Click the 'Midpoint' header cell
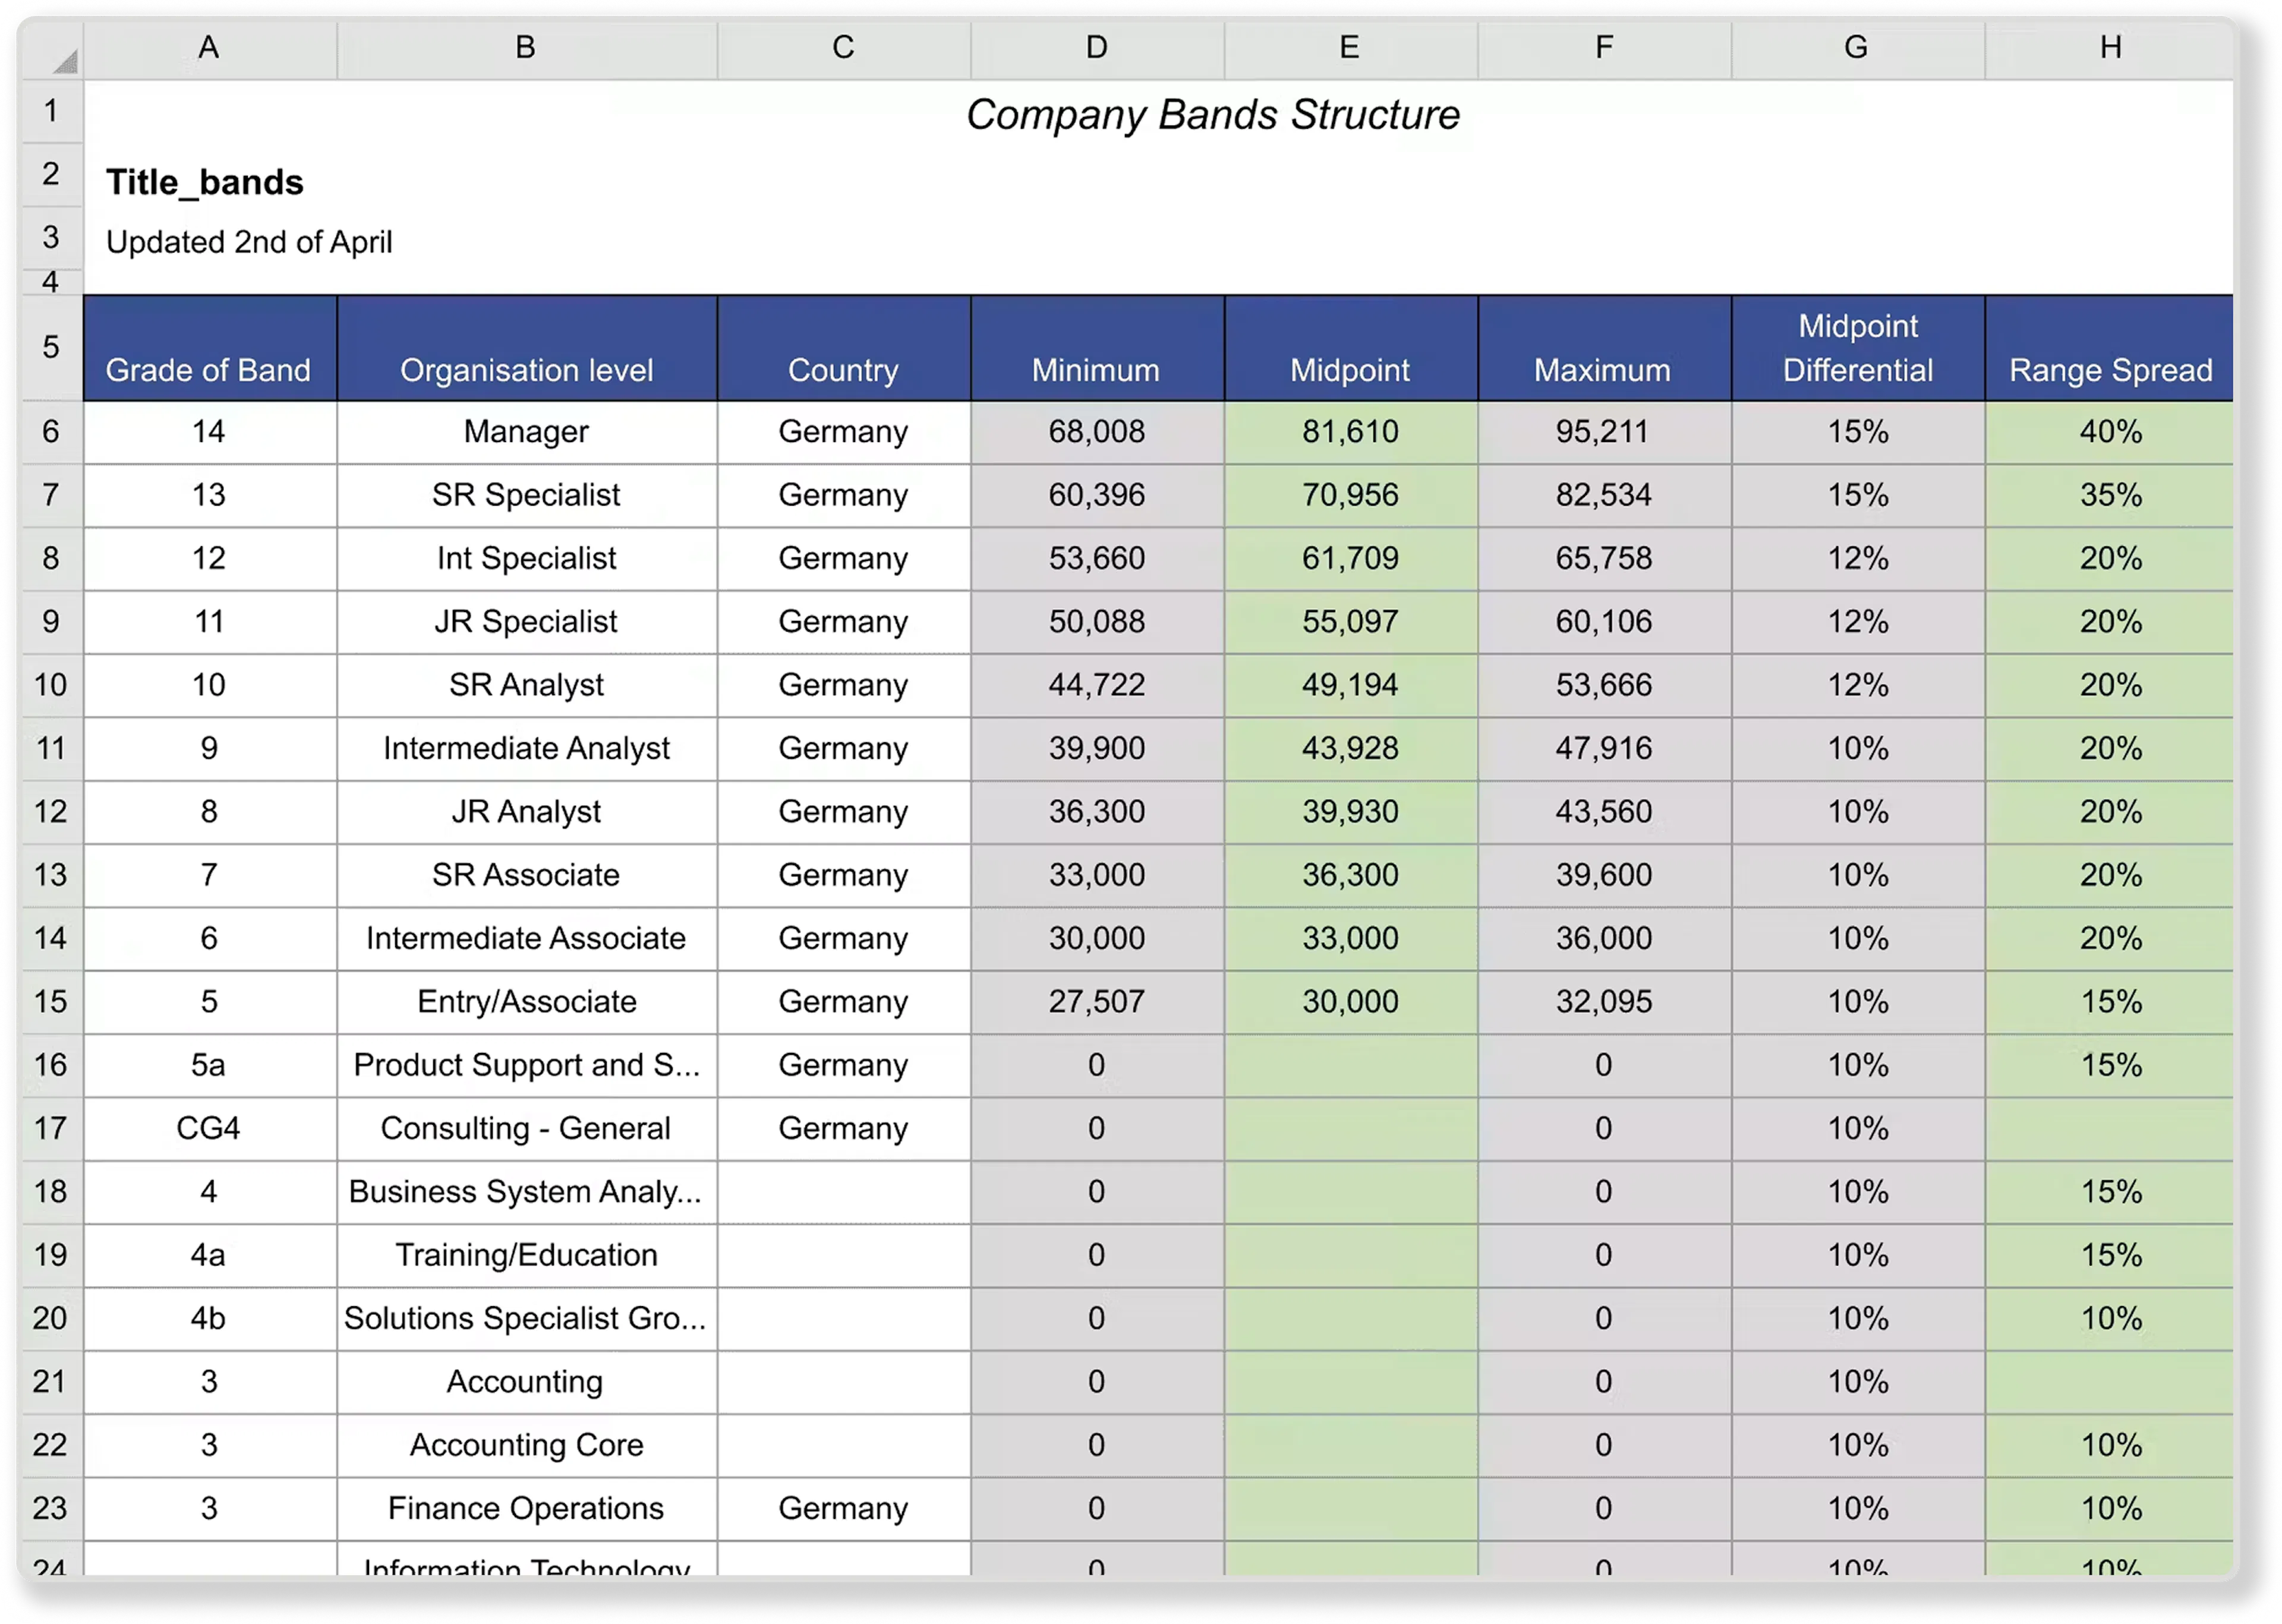The width and height of the screenshot is (2282, 1624). 1350,348
